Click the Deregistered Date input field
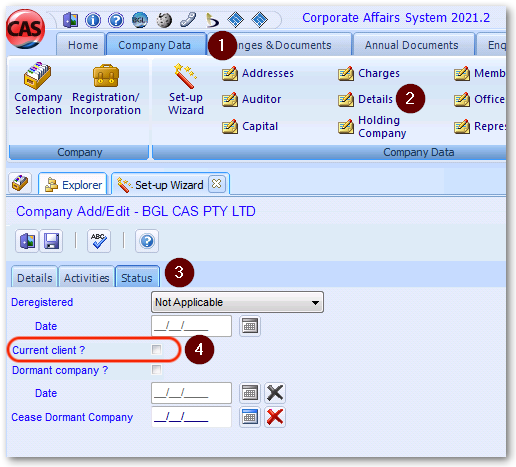This screenshot has width=516, height=467. click(191, 326)
